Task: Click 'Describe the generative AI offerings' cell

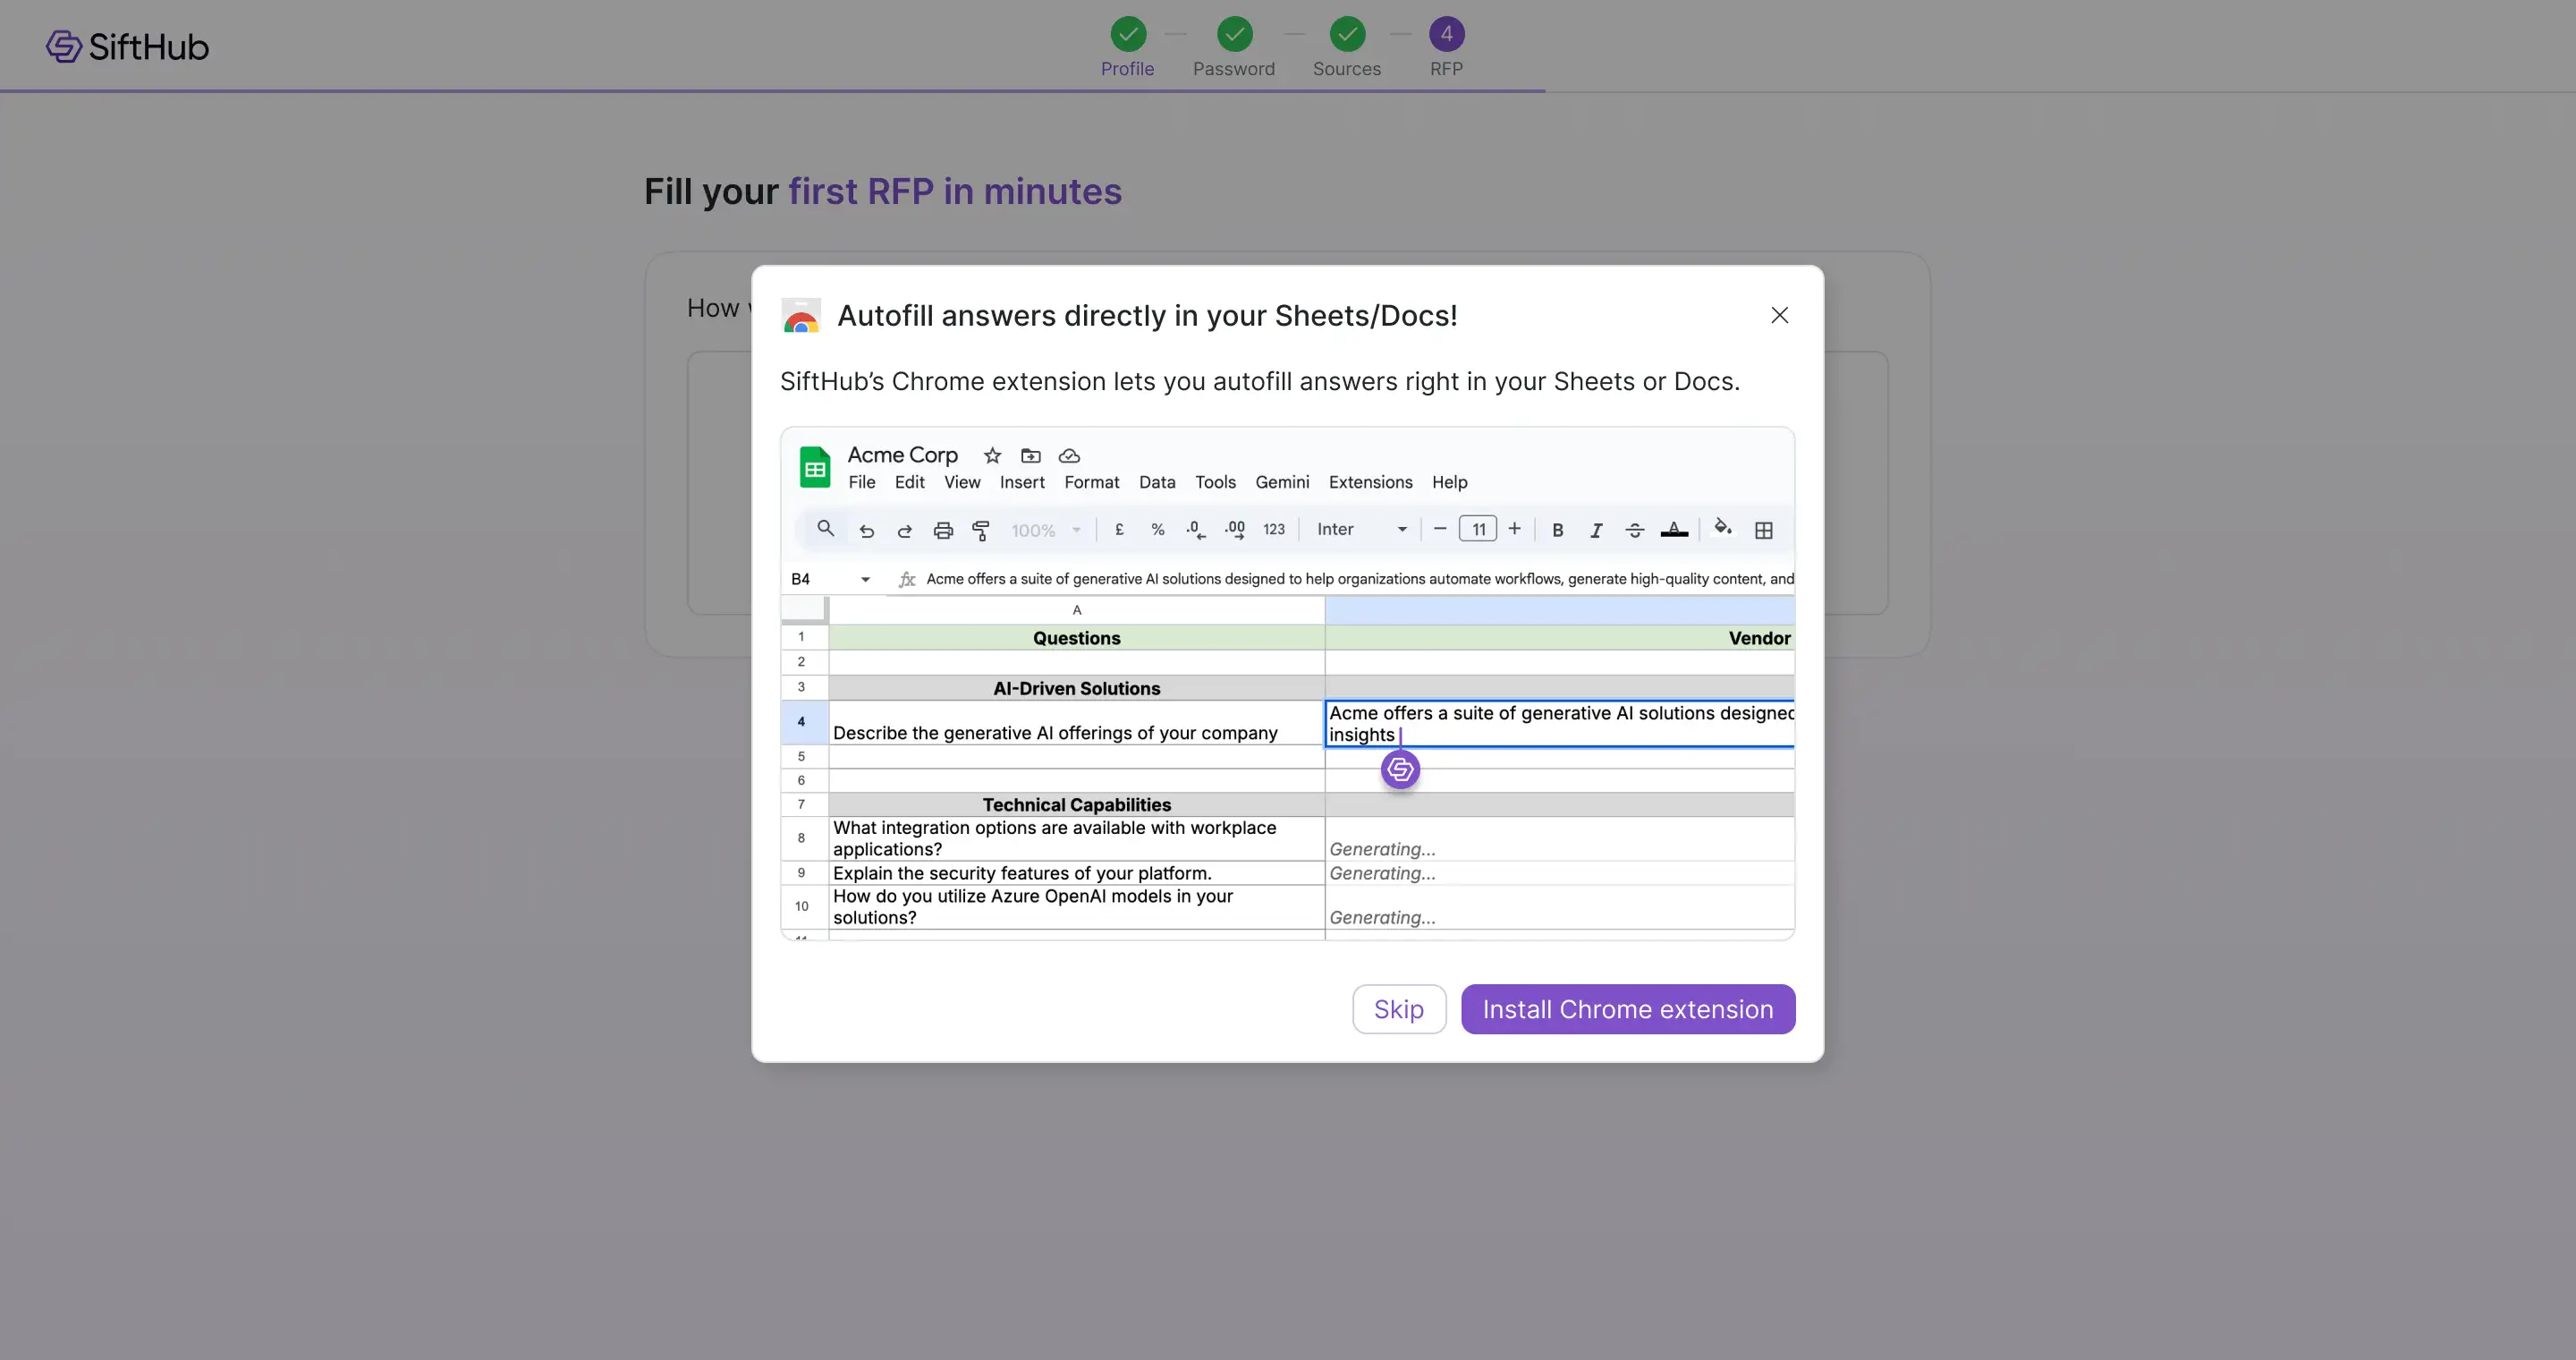Action: pyautogui.click(x=1076, y=722)
